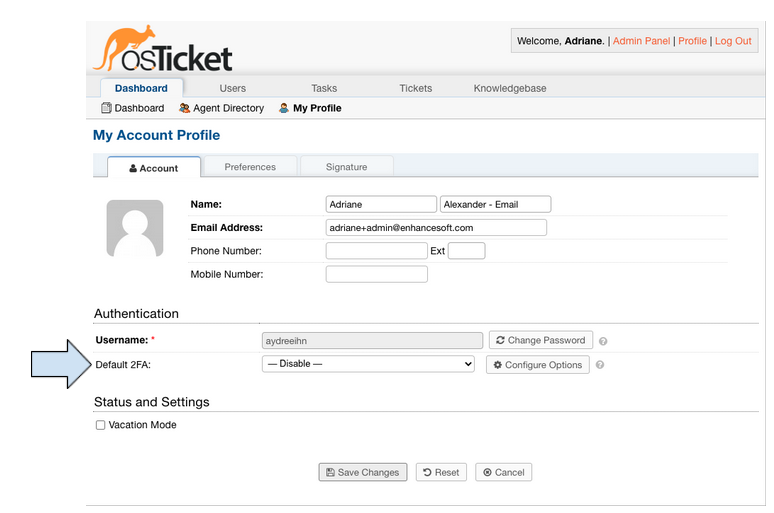
Task: Click the profile avatar placeholder image
Action: pos(135,228)
